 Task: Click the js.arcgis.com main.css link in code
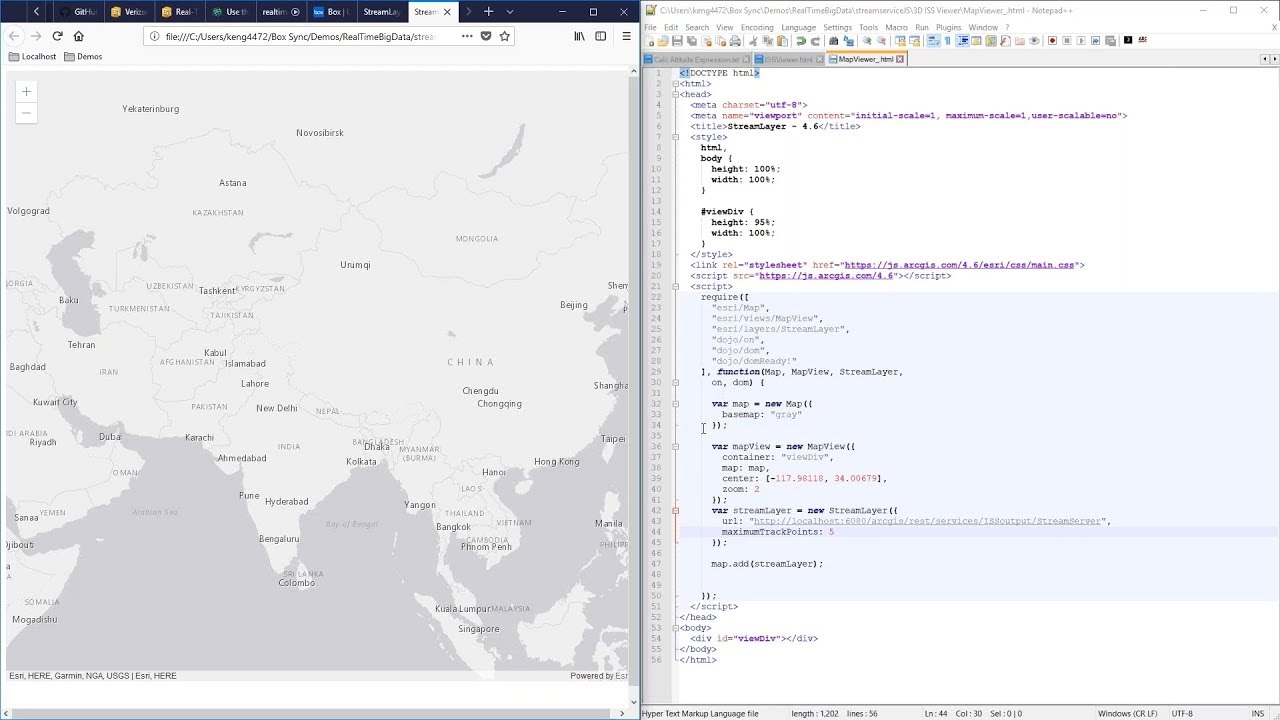[x=958, y=265]
